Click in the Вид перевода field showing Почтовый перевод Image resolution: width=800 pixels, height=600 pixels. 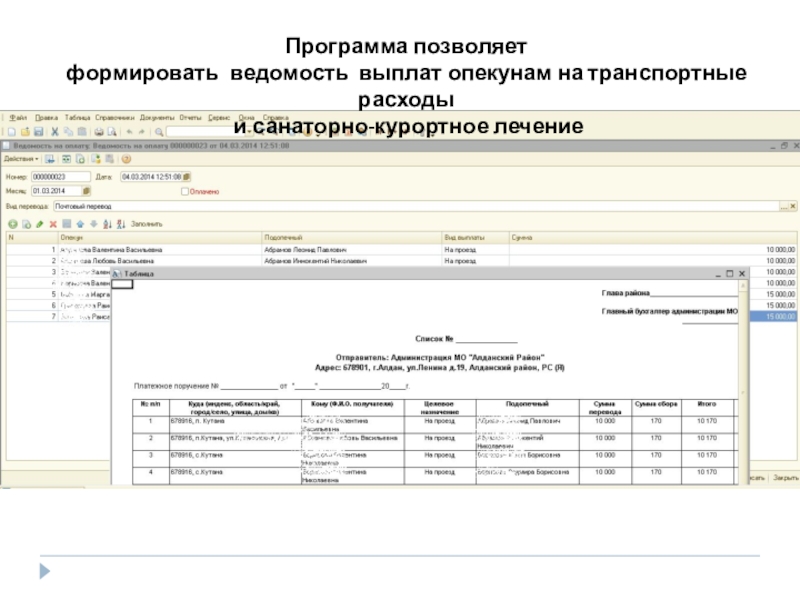tap(416, 206)
